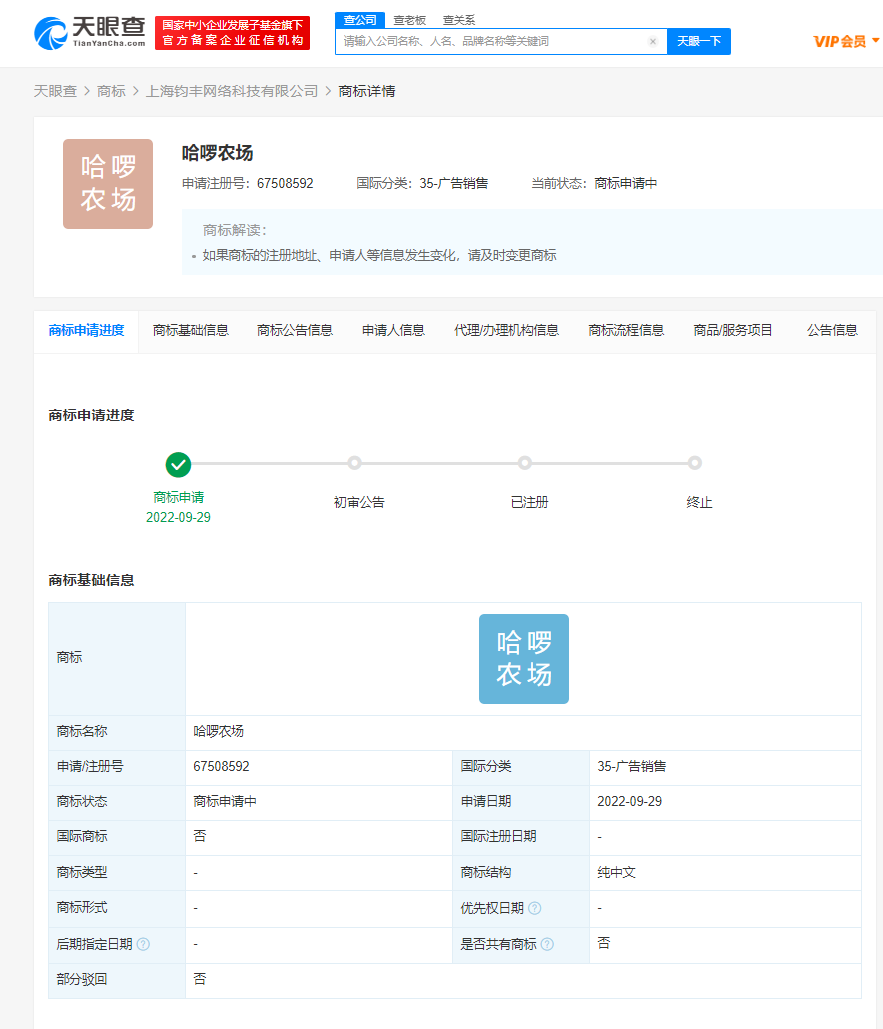Select the 查关系 search mode
The height and width of the screenshot is (1029, 883).
459,20
